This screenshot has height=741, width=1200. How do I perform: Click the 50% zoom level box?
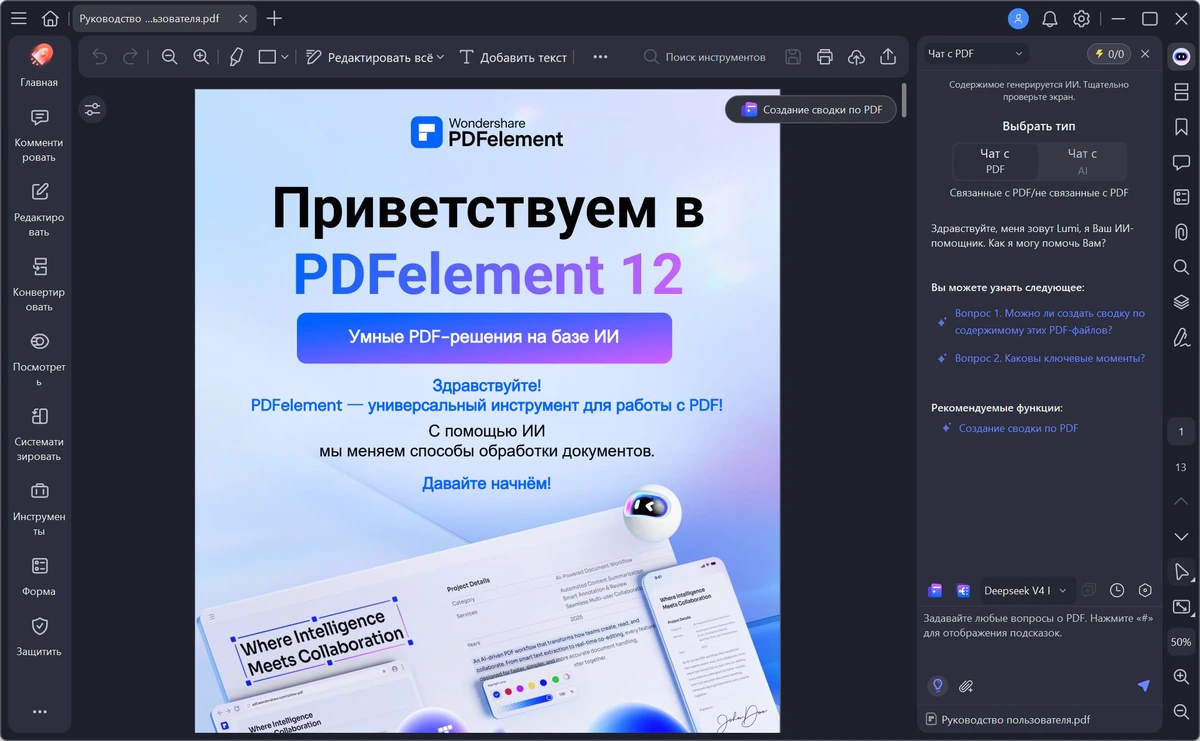pyautogui.click(x=1181, y=642)
